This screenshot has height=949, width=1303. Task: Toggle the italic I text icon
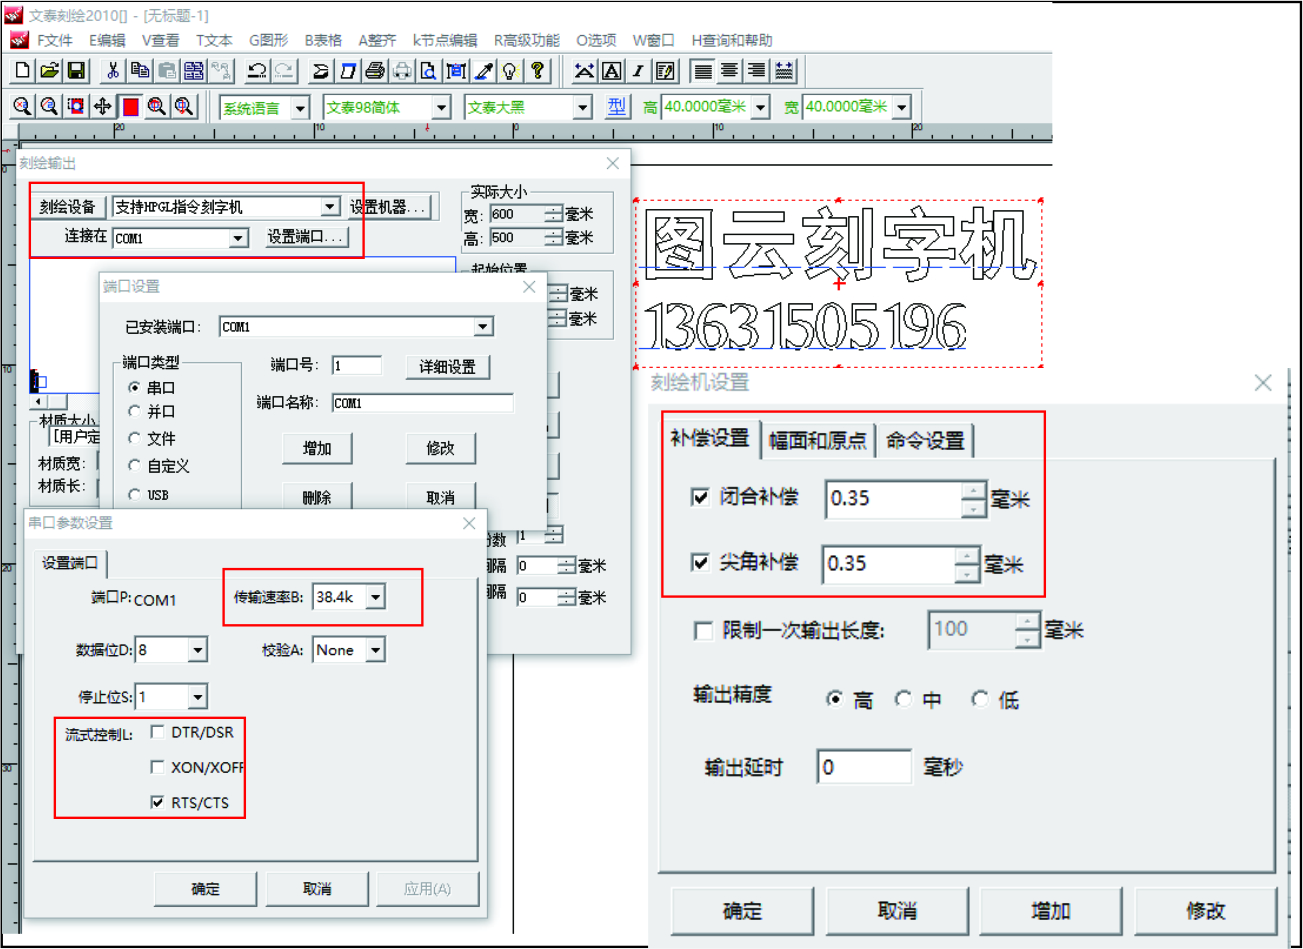tap(638, 71)
